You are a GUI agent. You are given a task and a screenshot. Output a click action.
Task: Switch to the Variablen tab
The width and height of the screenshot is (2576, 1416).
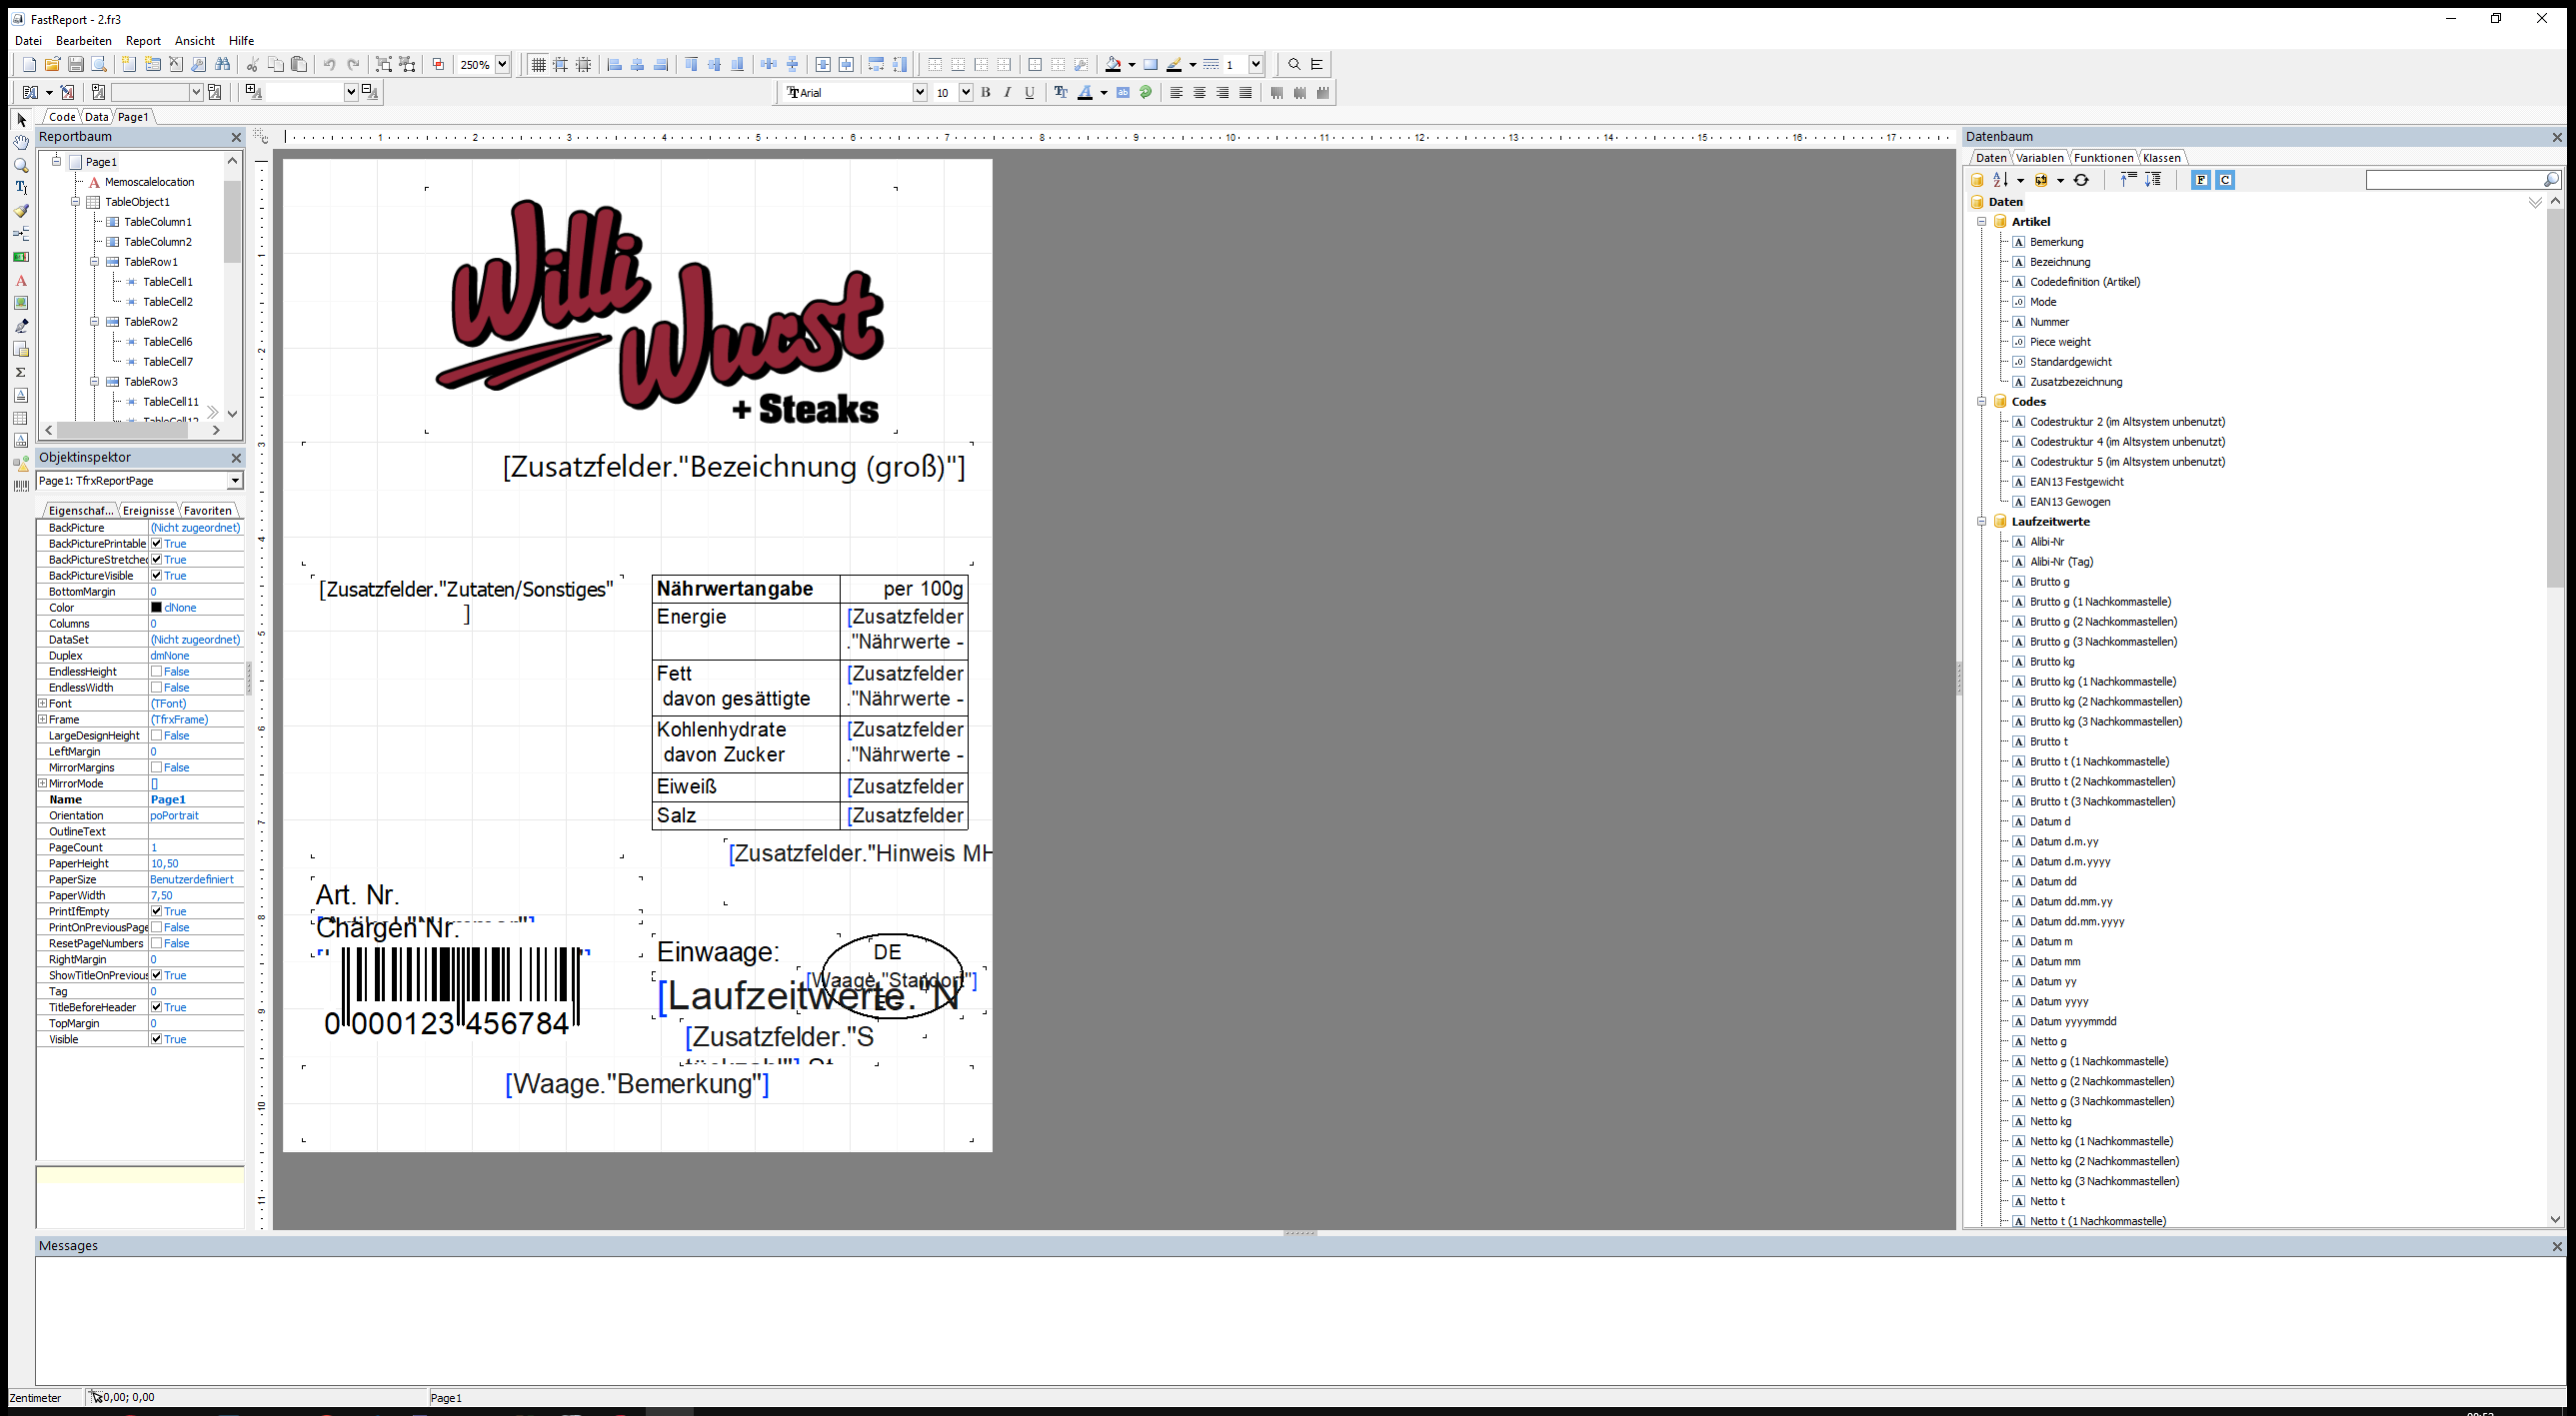coord(2039,158)
